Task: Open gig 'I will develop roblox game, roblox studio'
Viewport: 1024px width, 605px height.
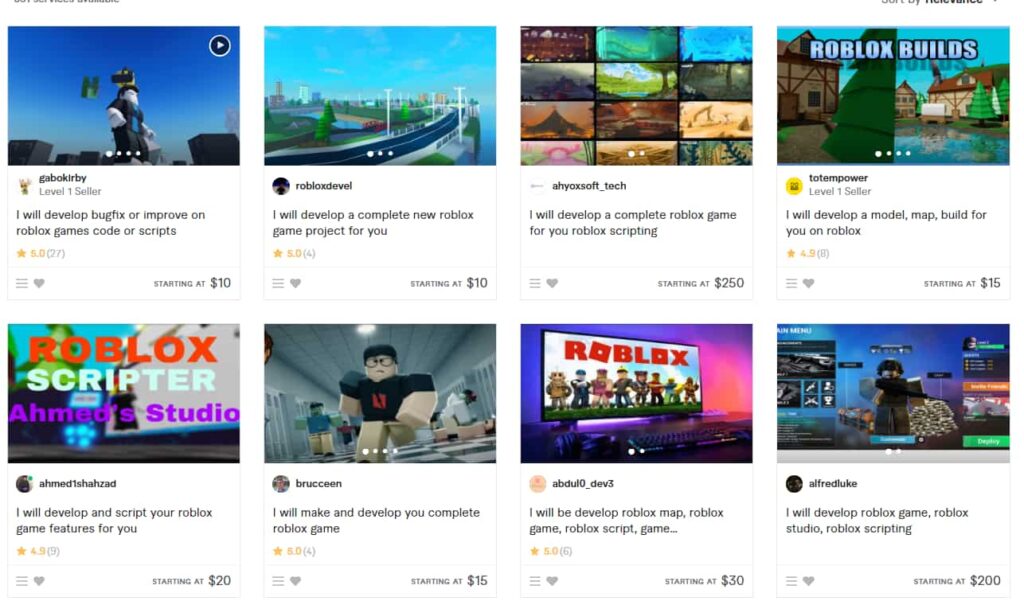Action: pos(877,521)
